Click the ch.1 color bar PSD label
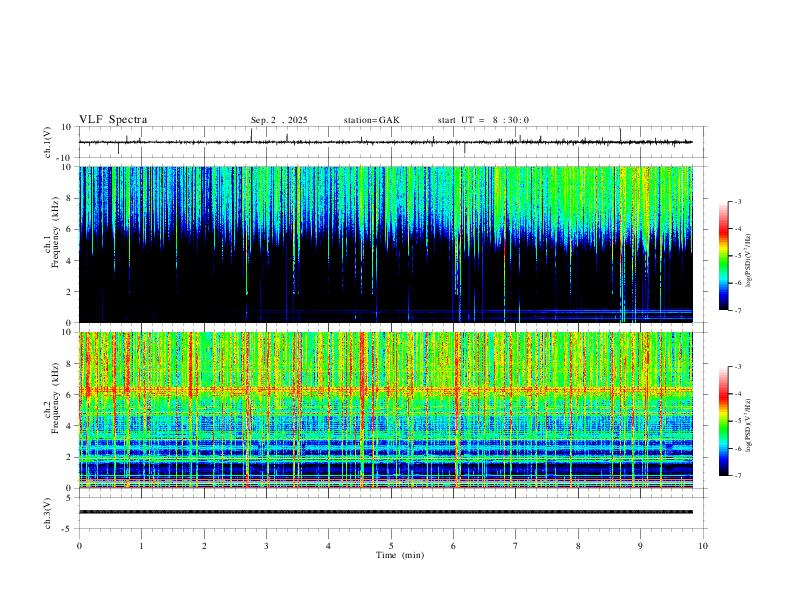The width and height of the screenshot is (792, 612). (749, 261)
